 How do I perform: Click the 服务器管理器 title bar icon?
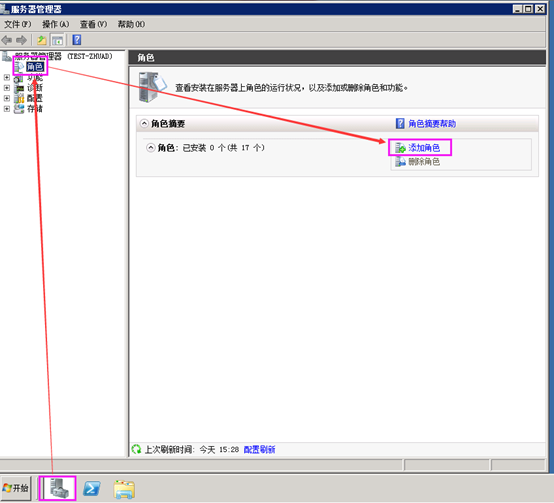tap(5, 8)
